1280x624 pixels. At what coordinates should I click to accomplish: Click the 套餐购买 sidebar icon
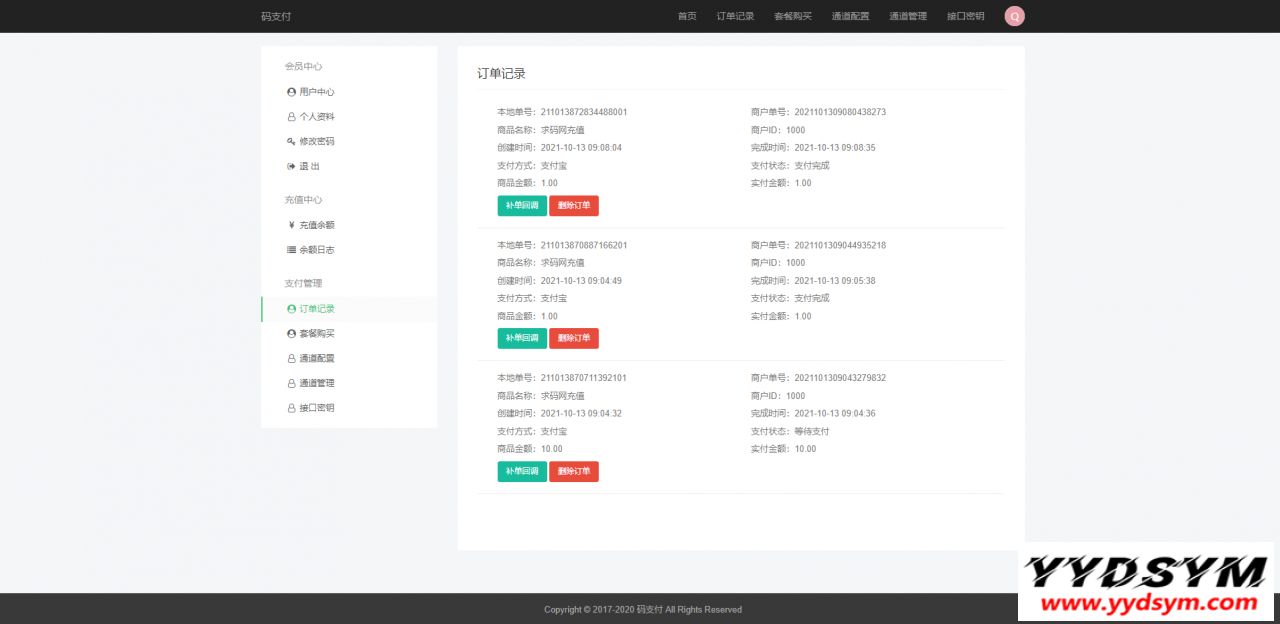[x=291, y=334]
